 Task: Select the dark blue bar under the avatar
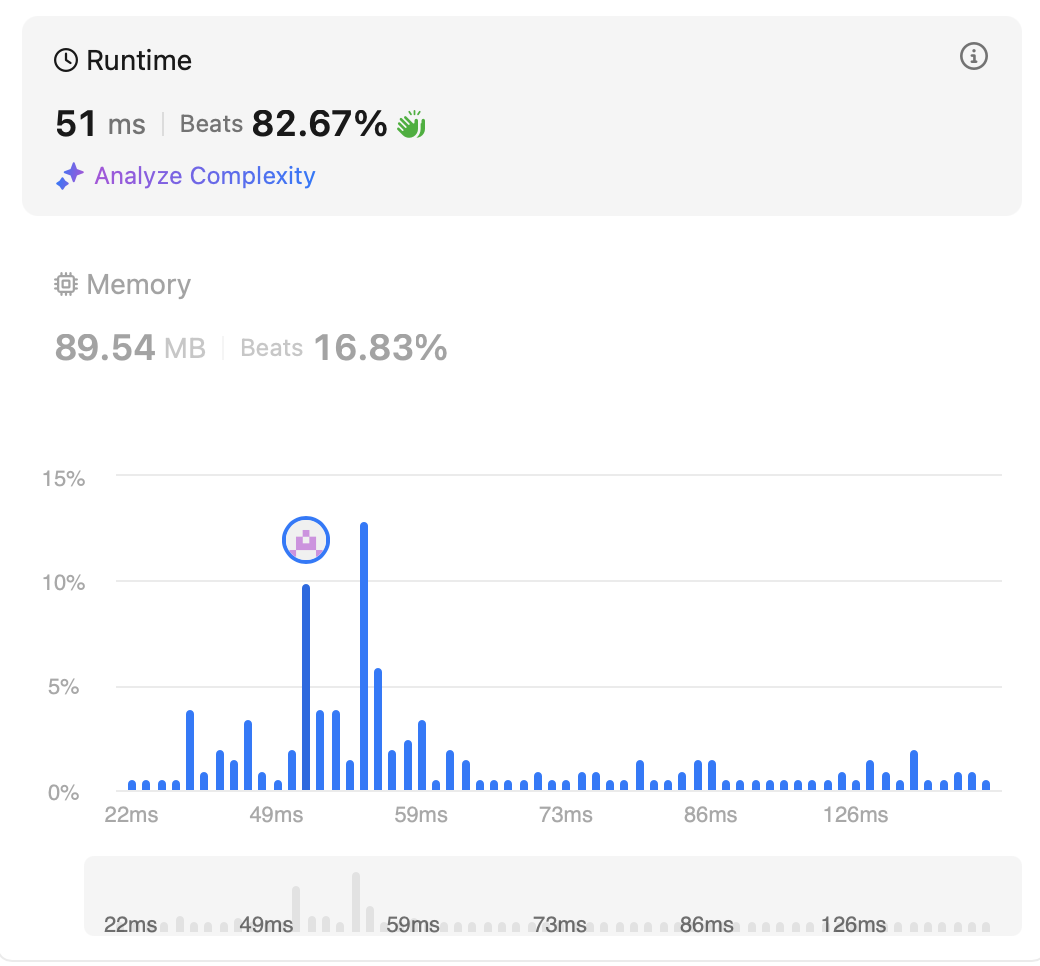coord(306,688)
